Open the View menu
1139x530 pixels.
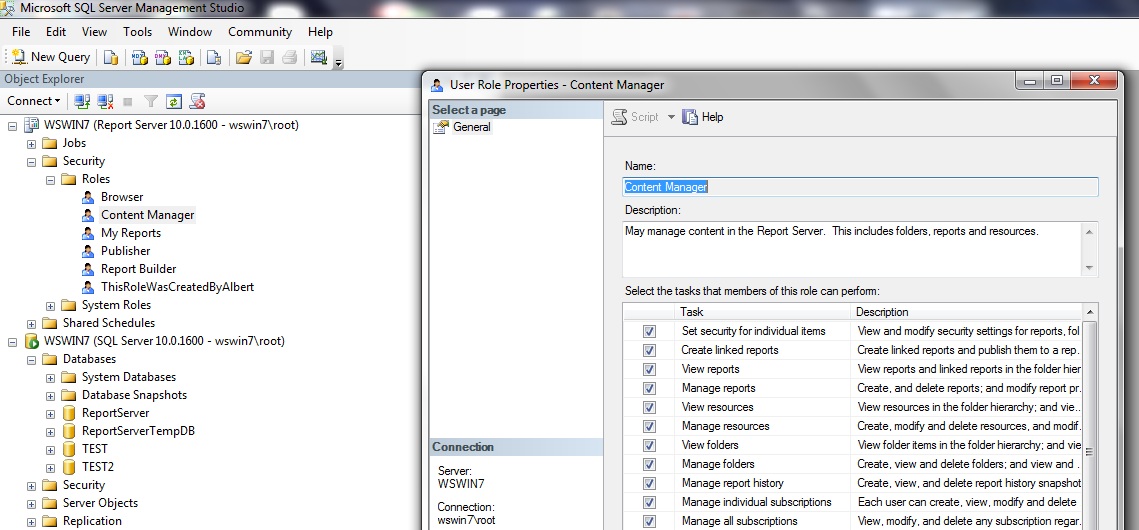click(x=94, y=32)
